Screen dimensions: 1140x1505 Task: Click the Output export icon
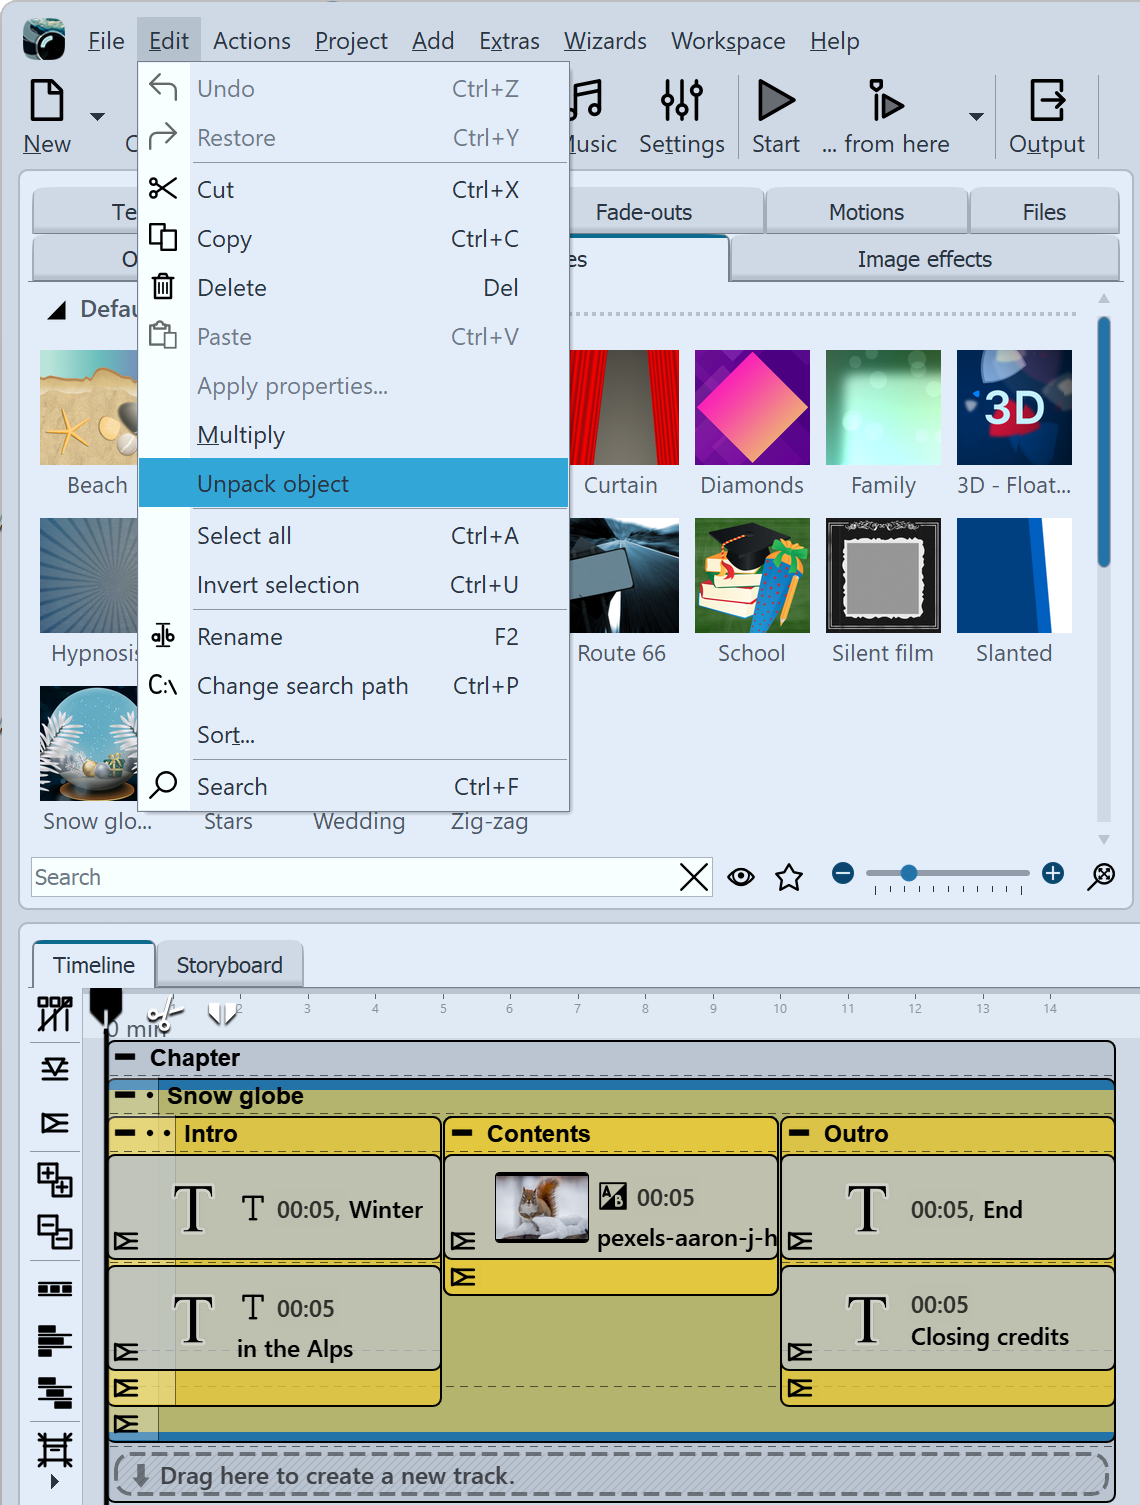[x=1046, y=102]
